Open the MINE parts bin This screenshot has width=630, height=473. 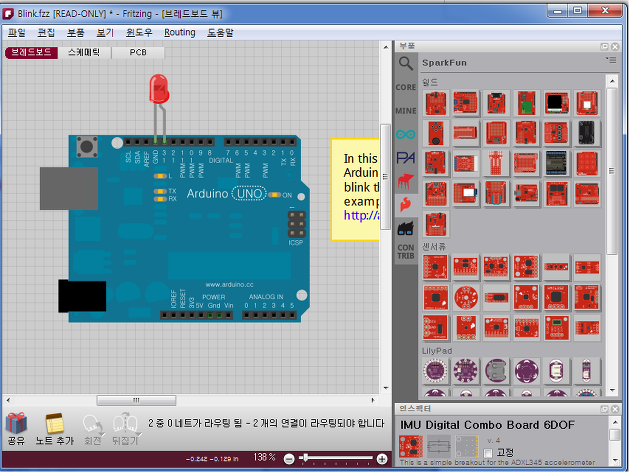(x=406, y=111)
